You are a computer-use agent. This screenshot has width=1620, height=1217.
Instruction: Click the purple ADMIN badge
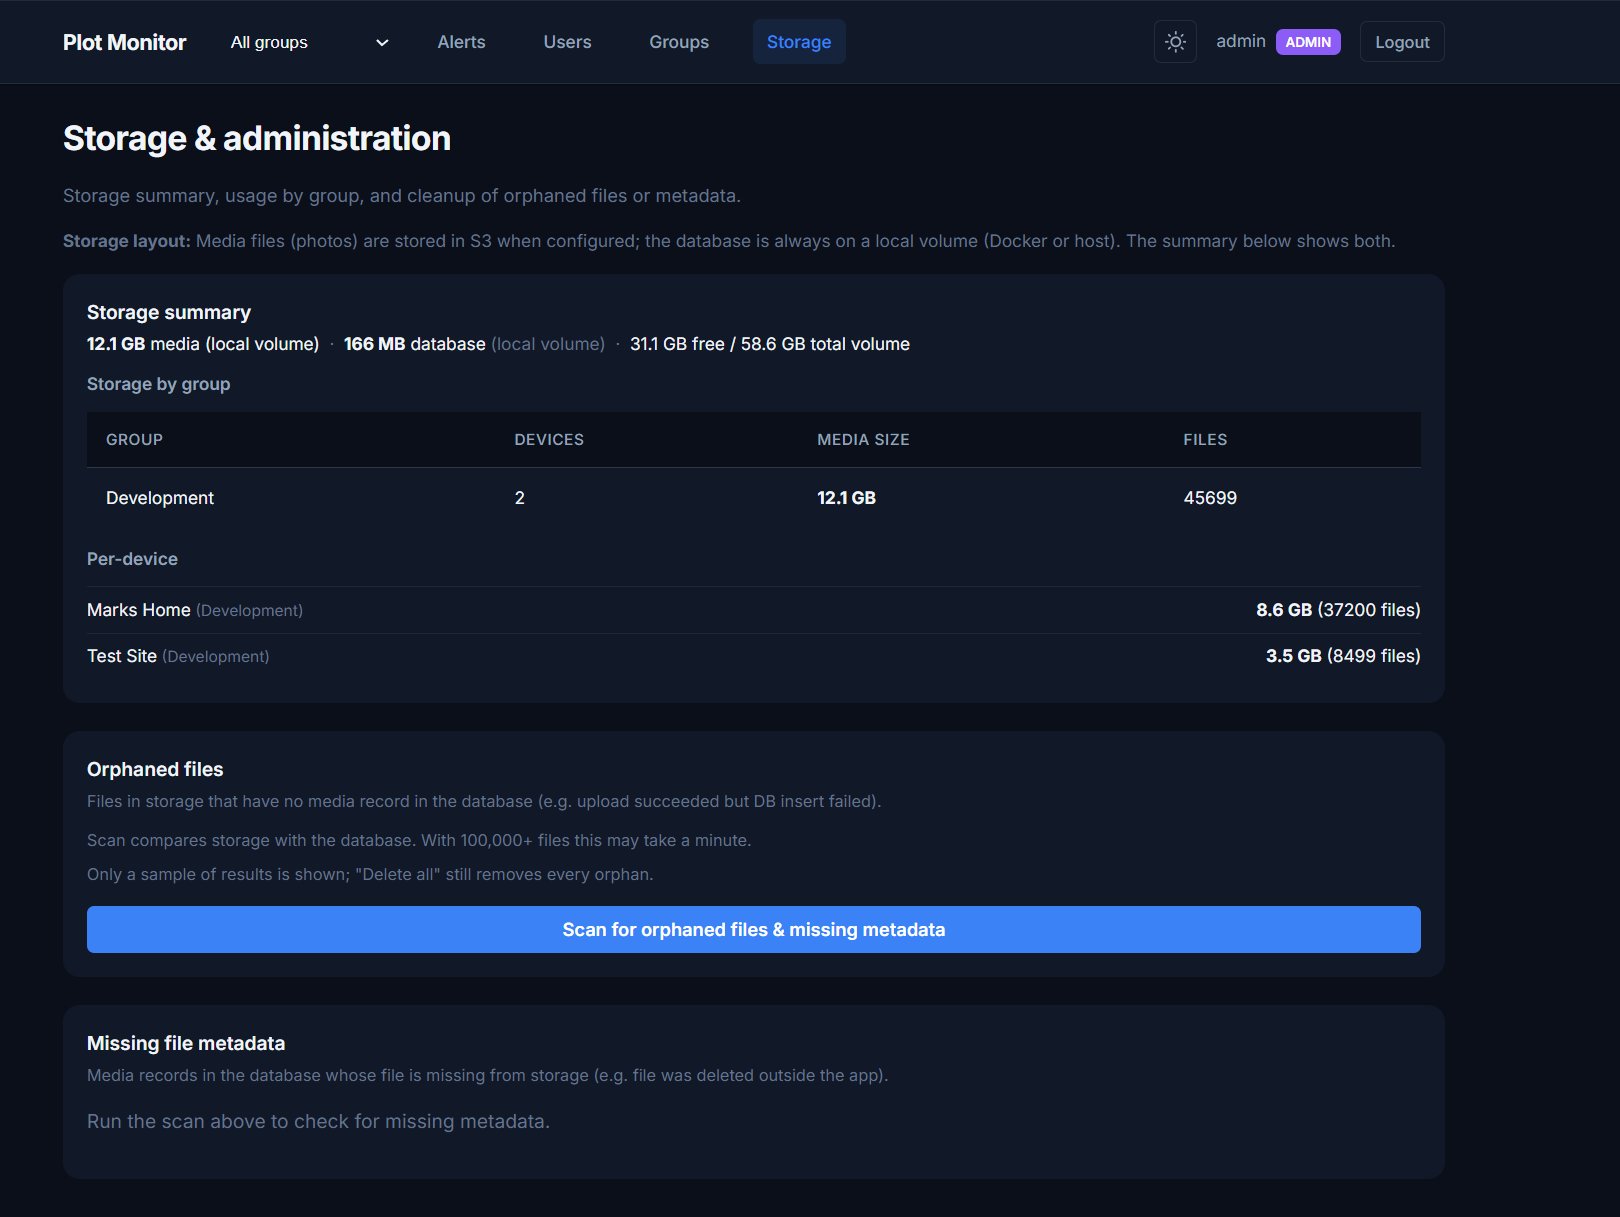[x=1307, y=42]
